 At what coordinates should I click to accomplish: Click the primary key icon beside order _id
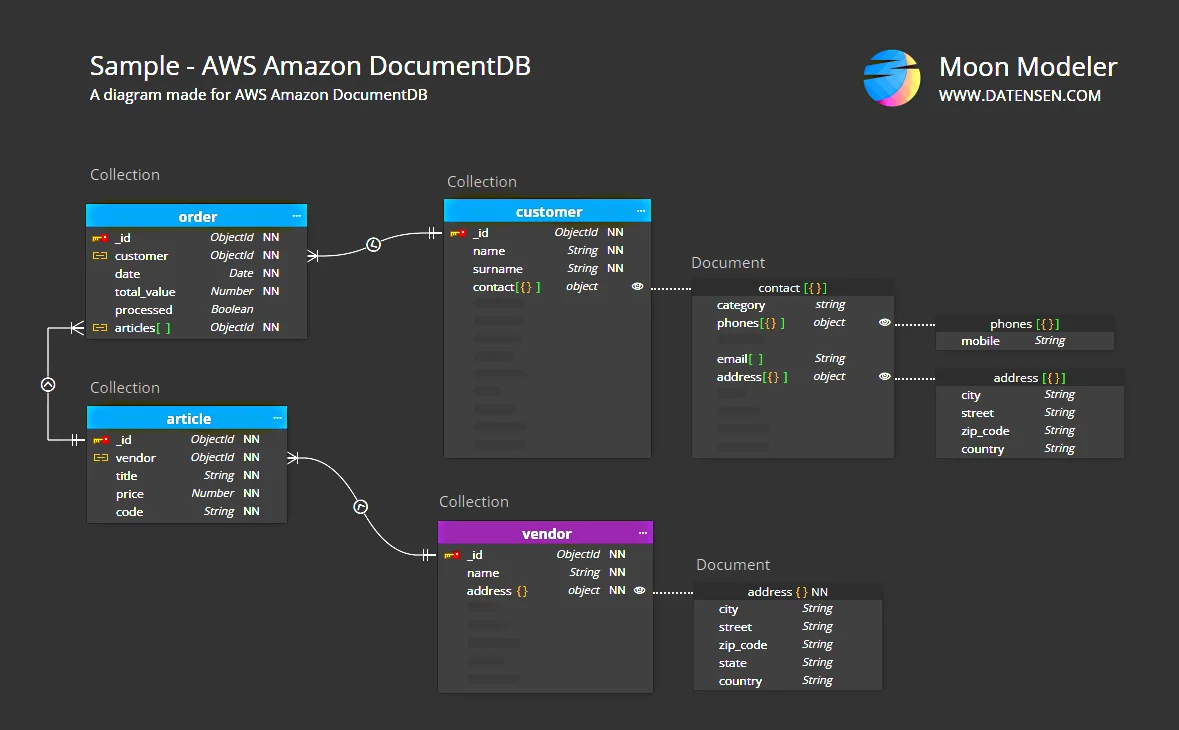[100, 238]
